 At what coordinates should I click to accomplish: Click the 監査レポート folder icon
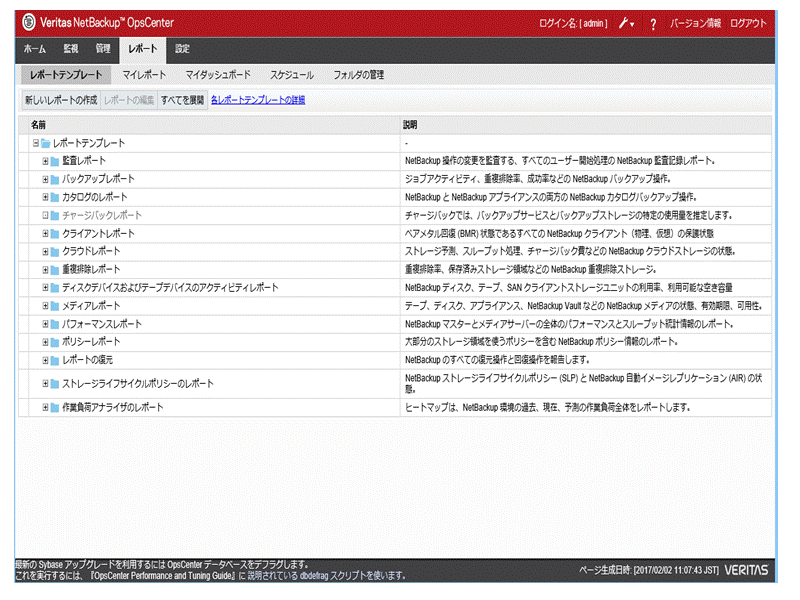coord(55,161)
